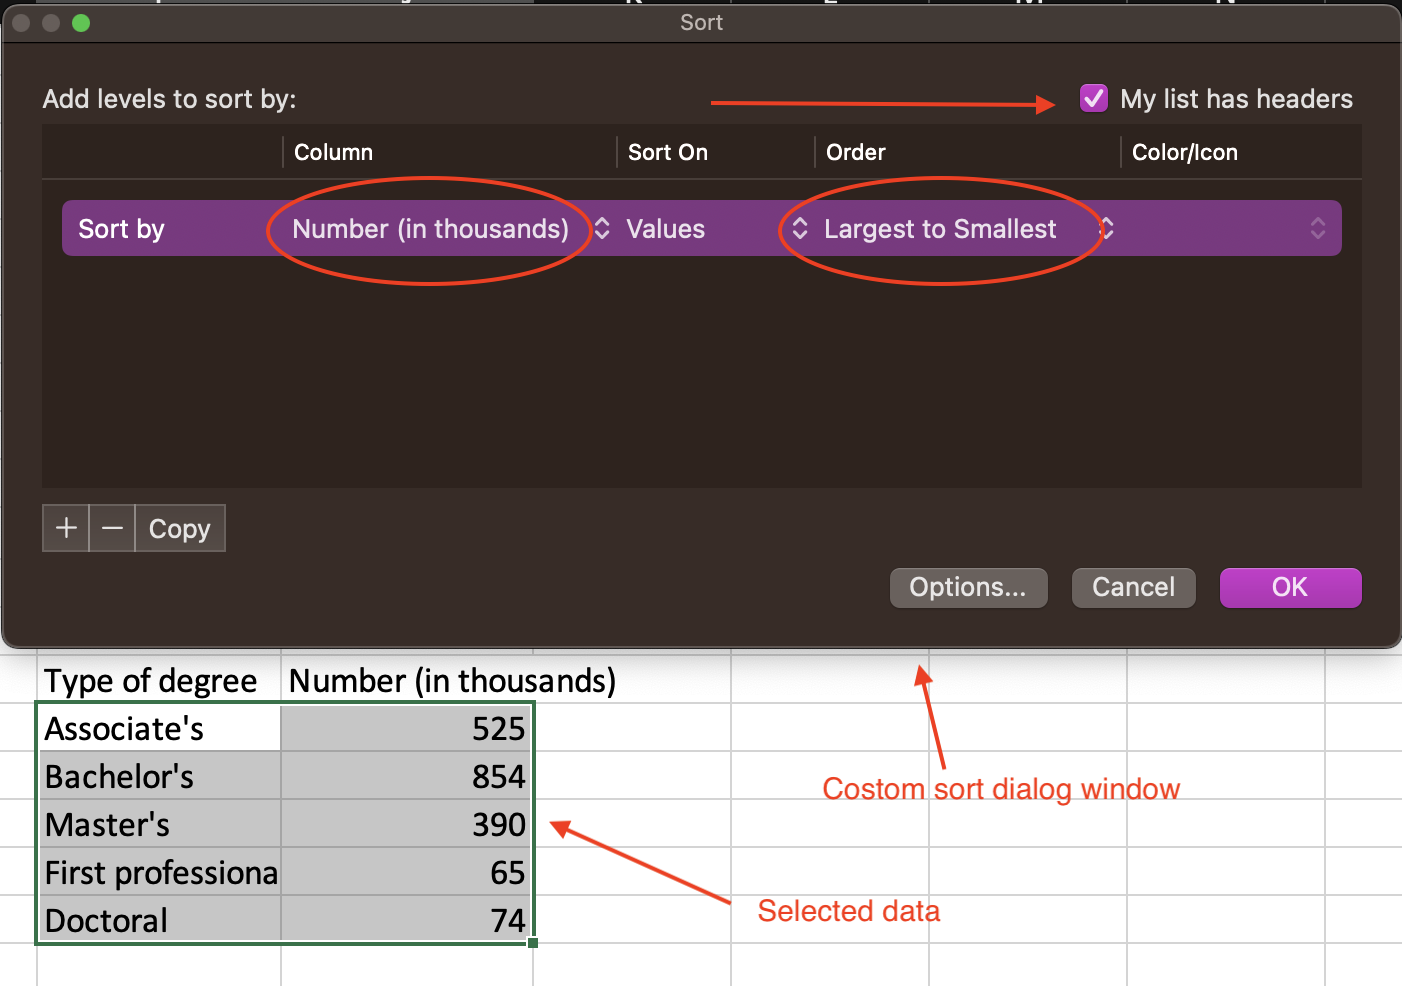This screenshot has height=986, width=1402.
Task: Expand the Color/Icon dropdown arrows
Action: (x=1317, y=229)
